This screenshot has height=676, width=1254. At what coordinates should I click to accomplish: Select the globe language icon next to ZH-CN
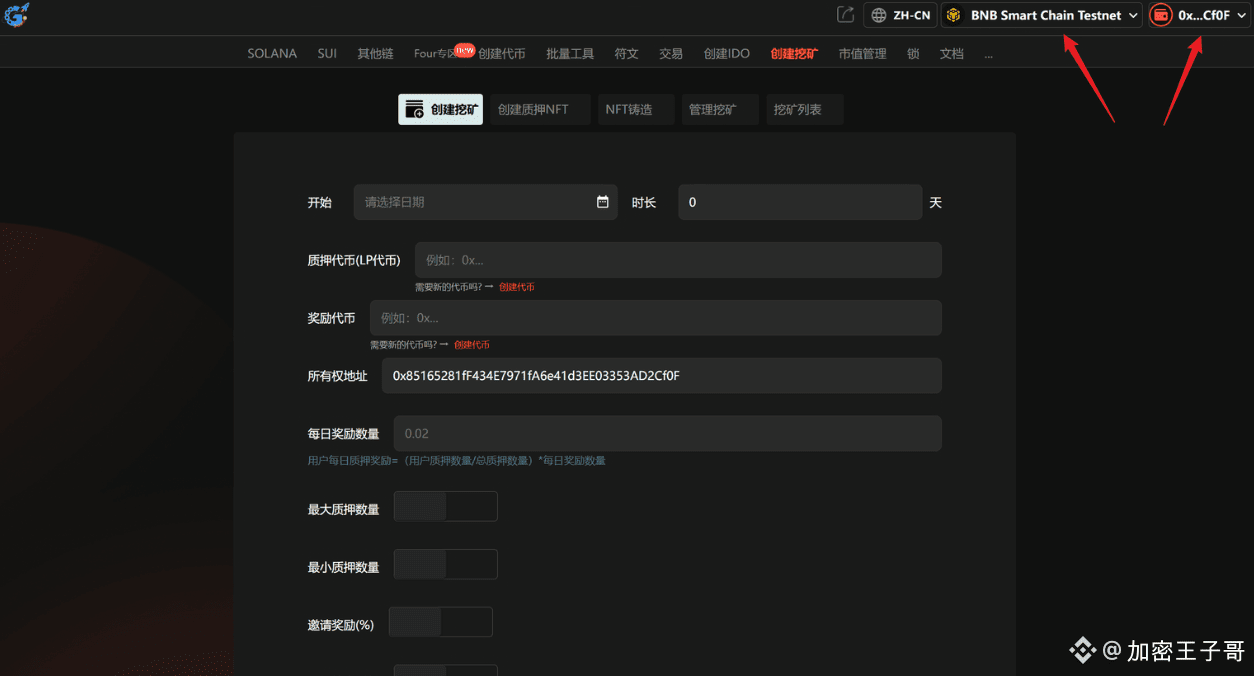click(881, 15)
